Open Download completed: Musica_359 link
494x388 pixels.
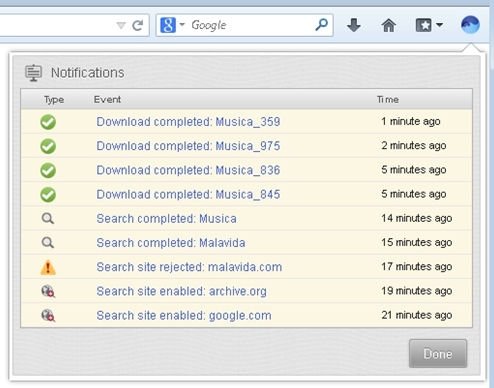188,122
